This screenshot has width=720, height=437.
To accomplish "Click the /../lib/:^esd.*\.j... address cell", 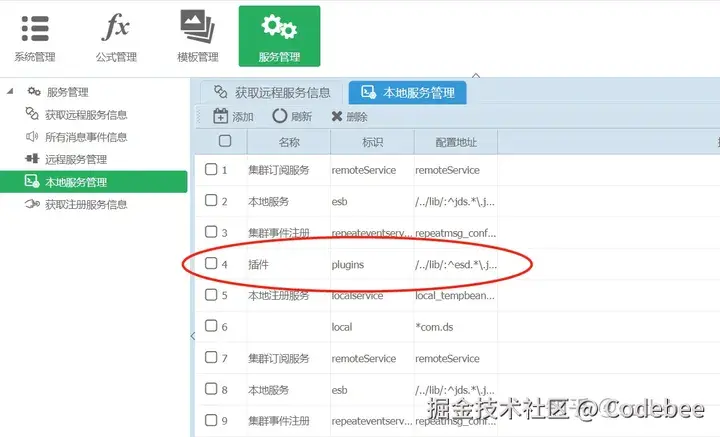I will pos(456,264).
